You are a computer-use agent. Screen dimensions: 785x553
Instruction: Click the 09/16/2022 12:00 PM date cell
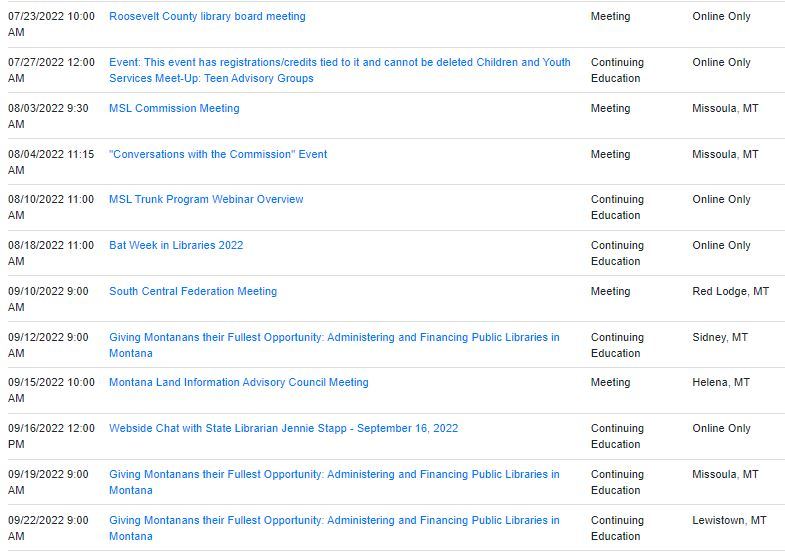point(52,437)
